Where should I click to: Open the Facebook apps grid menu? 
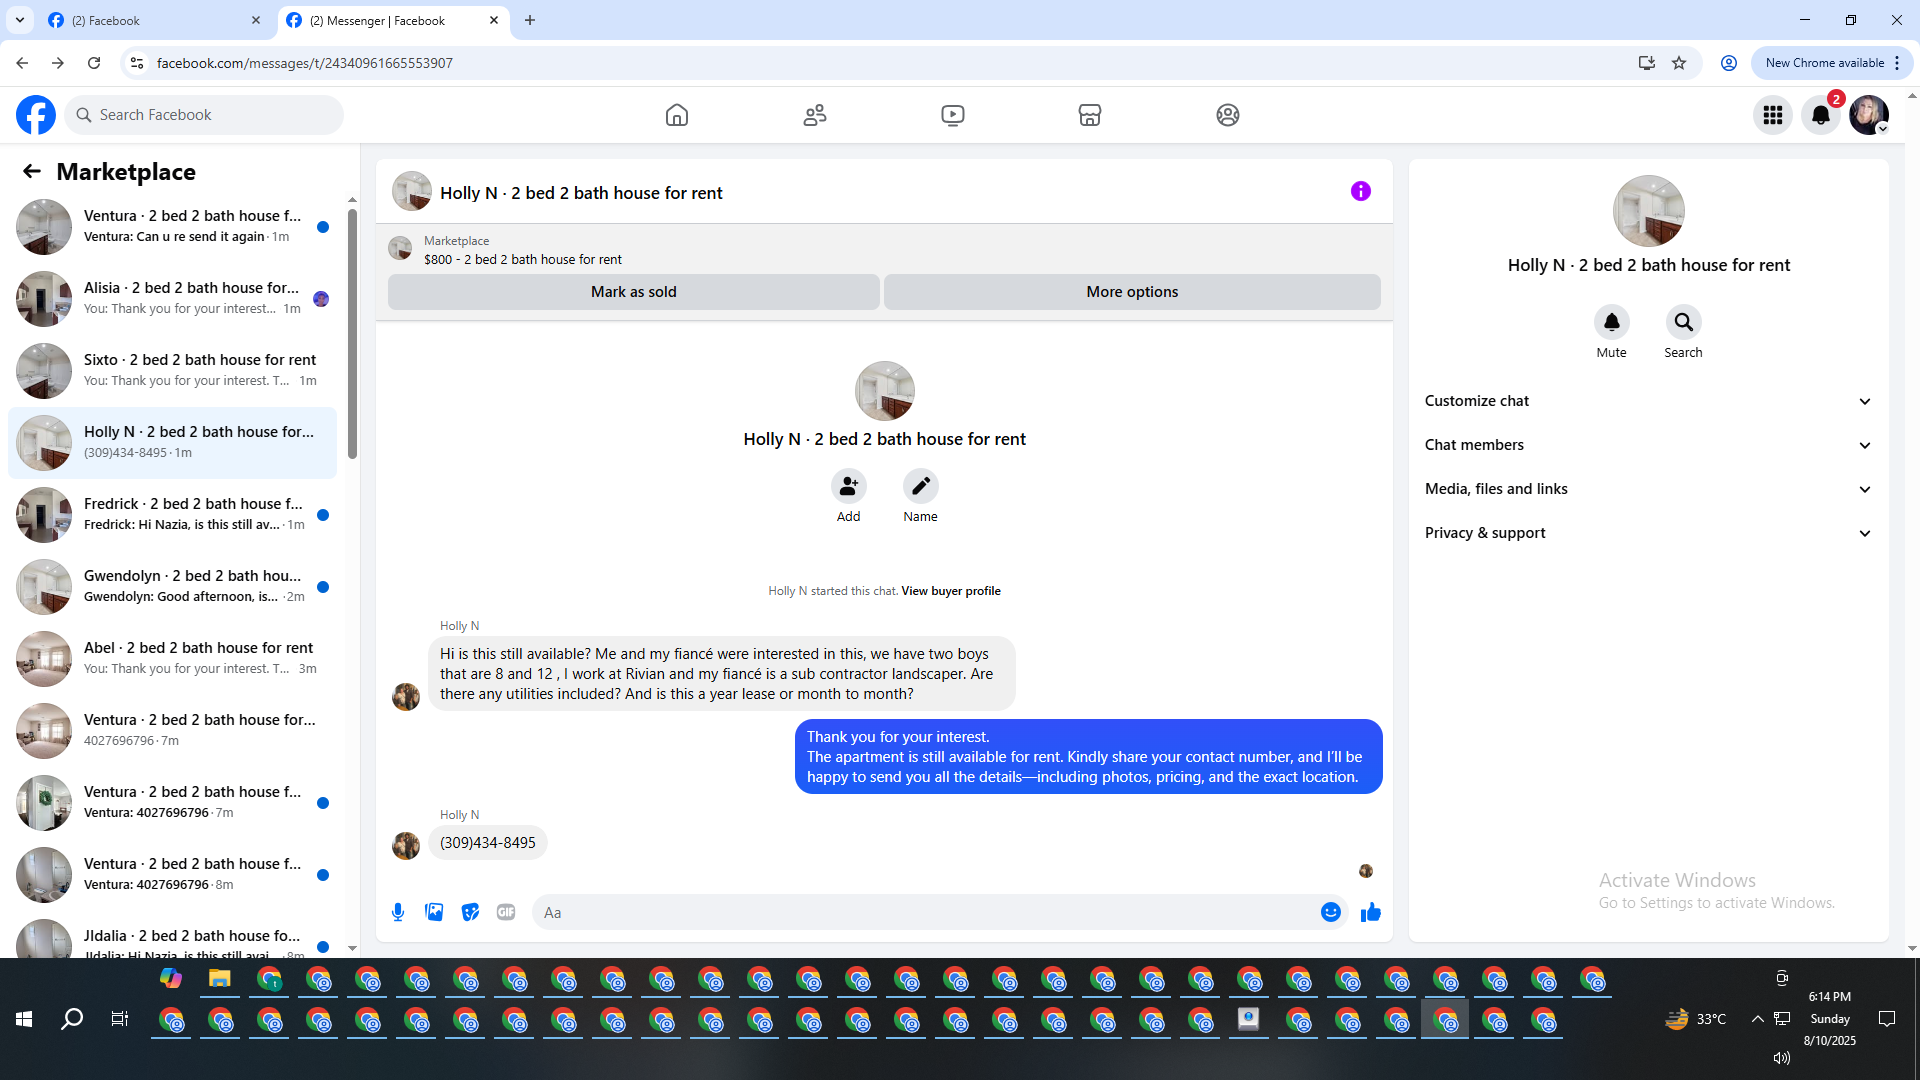click(1772, 115)
